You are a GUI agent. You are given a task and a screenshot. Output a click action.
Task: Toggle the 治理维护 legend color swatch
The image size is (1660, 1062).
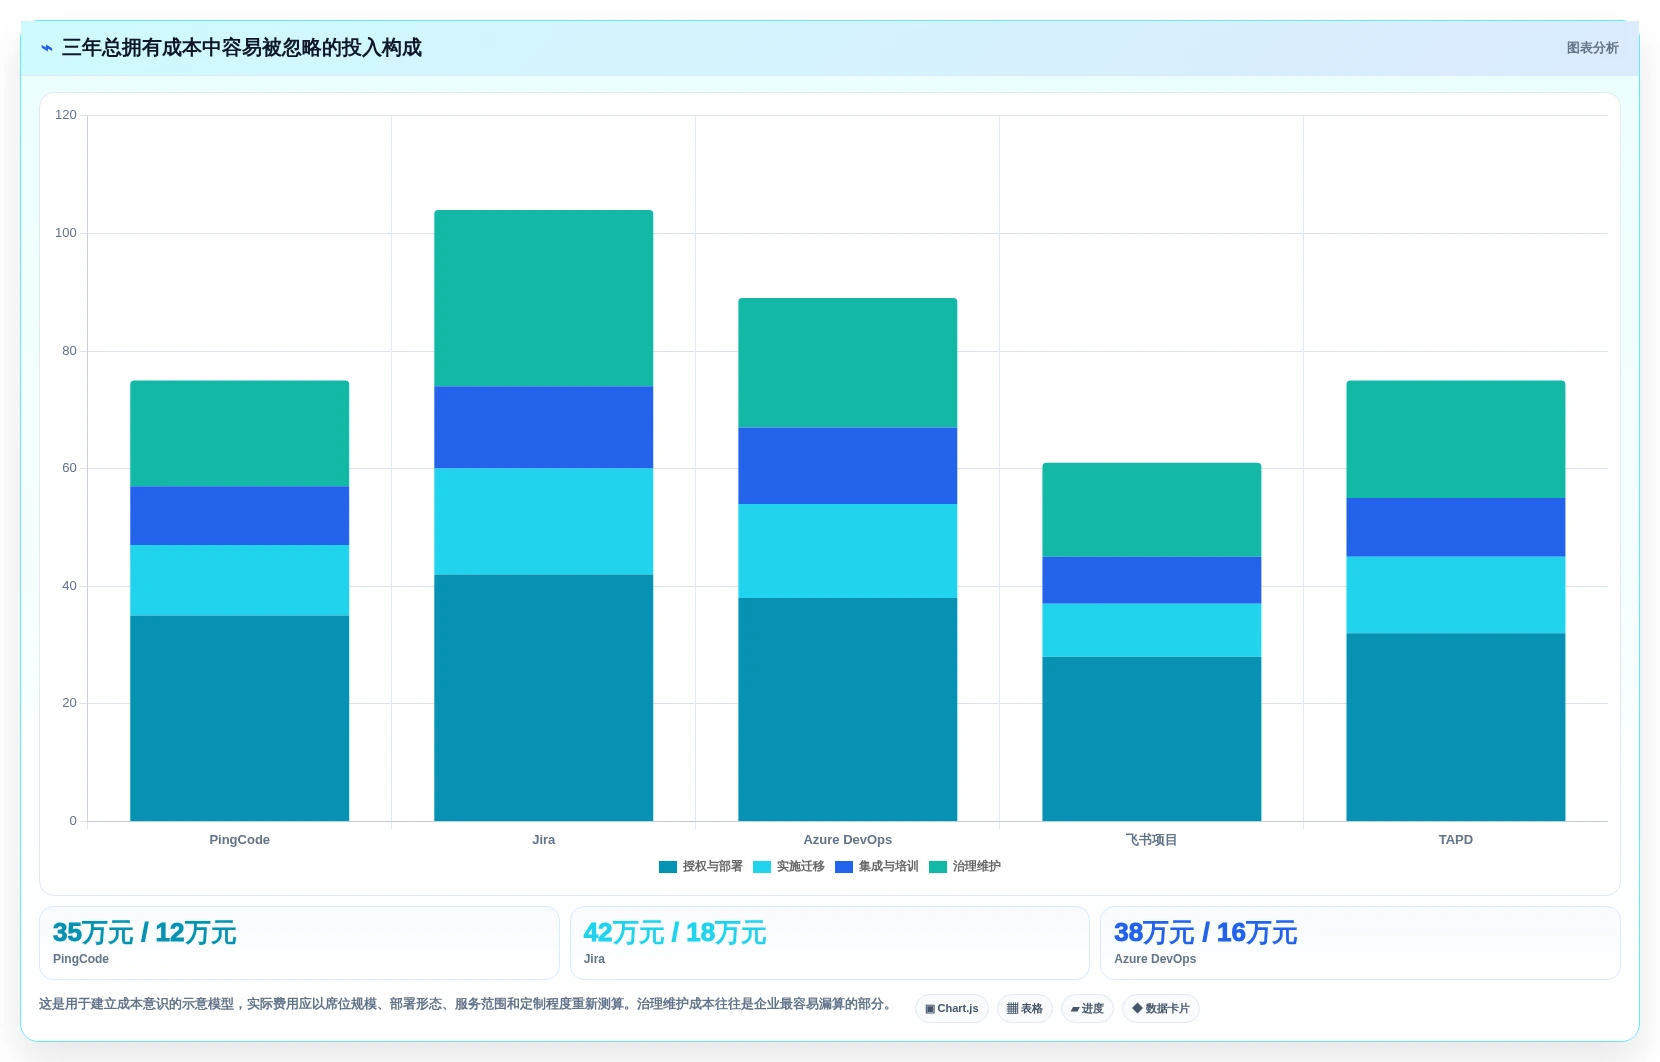click(x=938, y=867)
